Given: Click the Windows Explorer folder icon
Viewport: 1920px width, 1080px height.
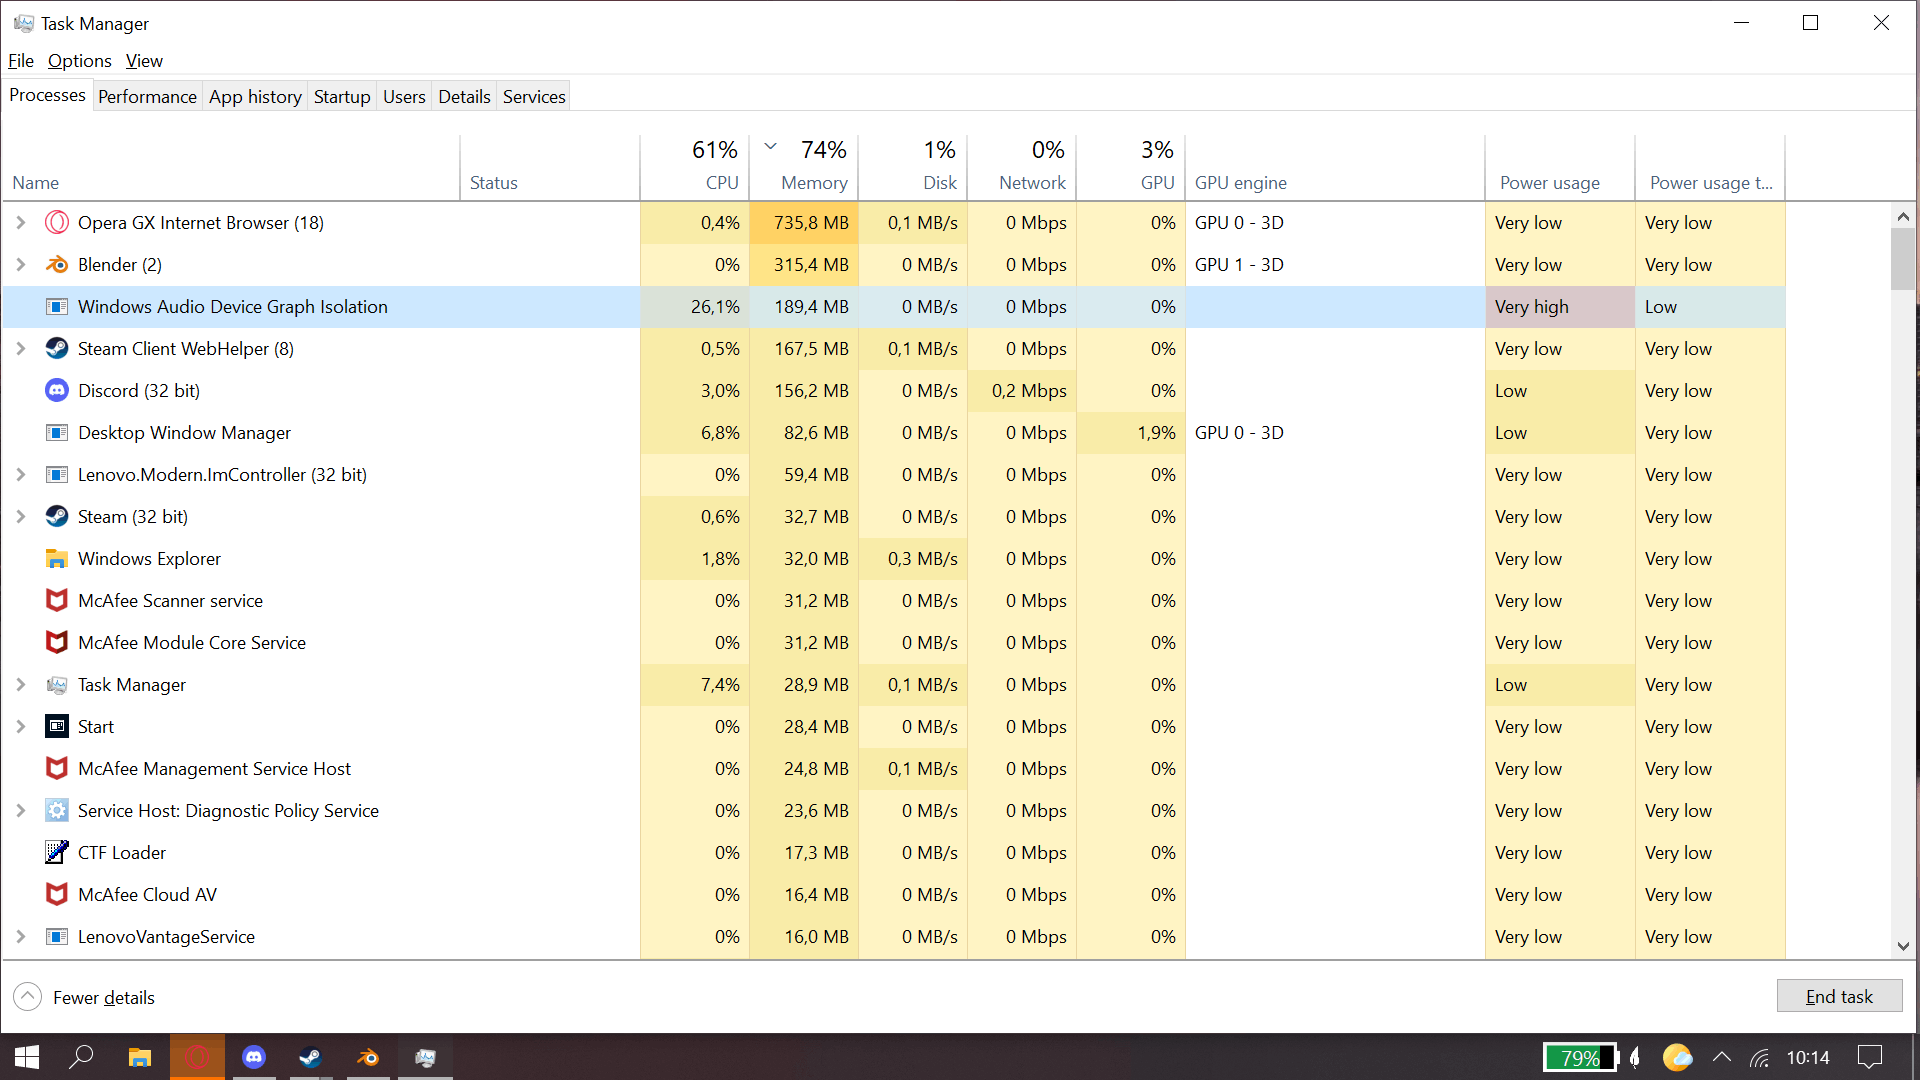Looking at the screenshot, I should (57, 559).
